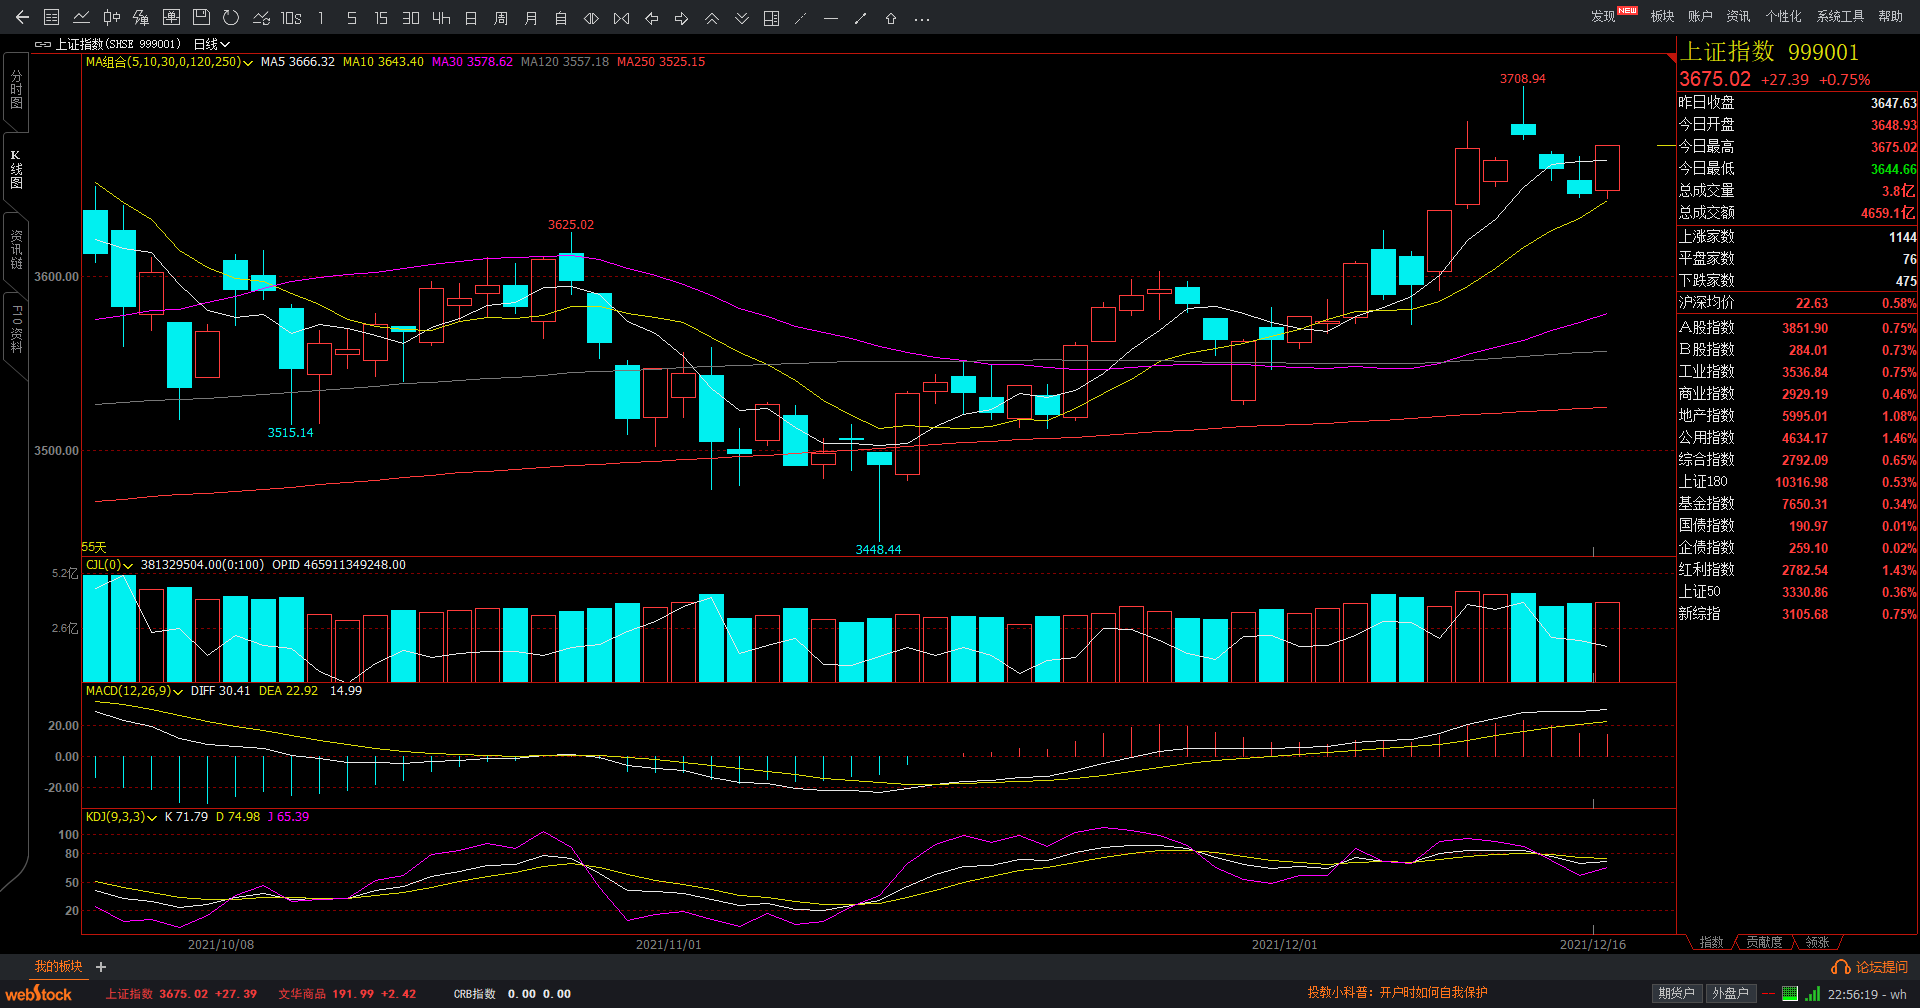The height and width of the screenshot is (1008, 1920).
Task: Switch to the 周 weekly period
Action: coord(501,18)
